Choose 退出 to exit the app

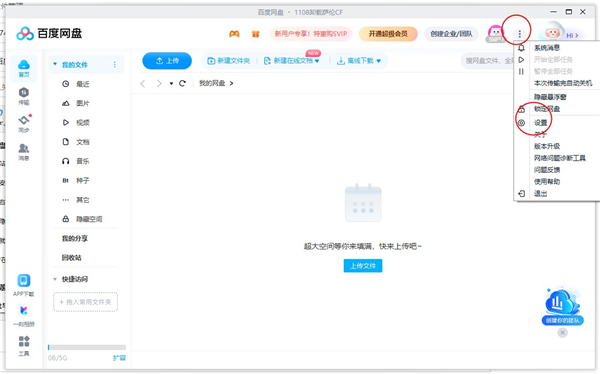point(540,194)
